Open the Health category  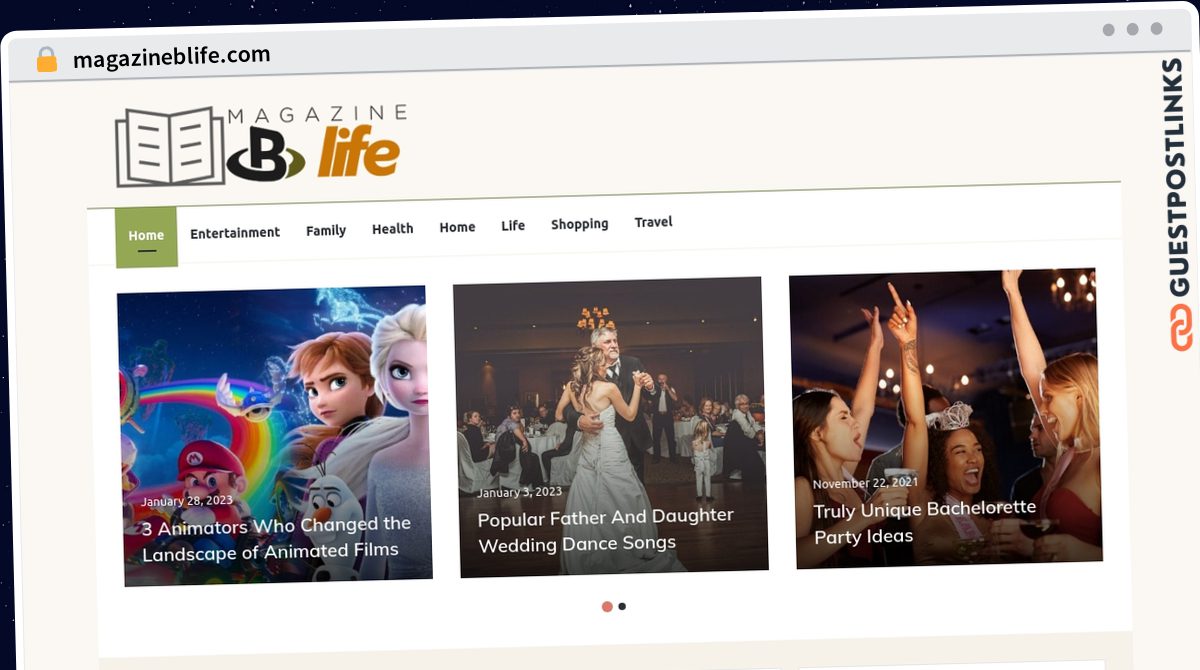(x=392, y=229)
